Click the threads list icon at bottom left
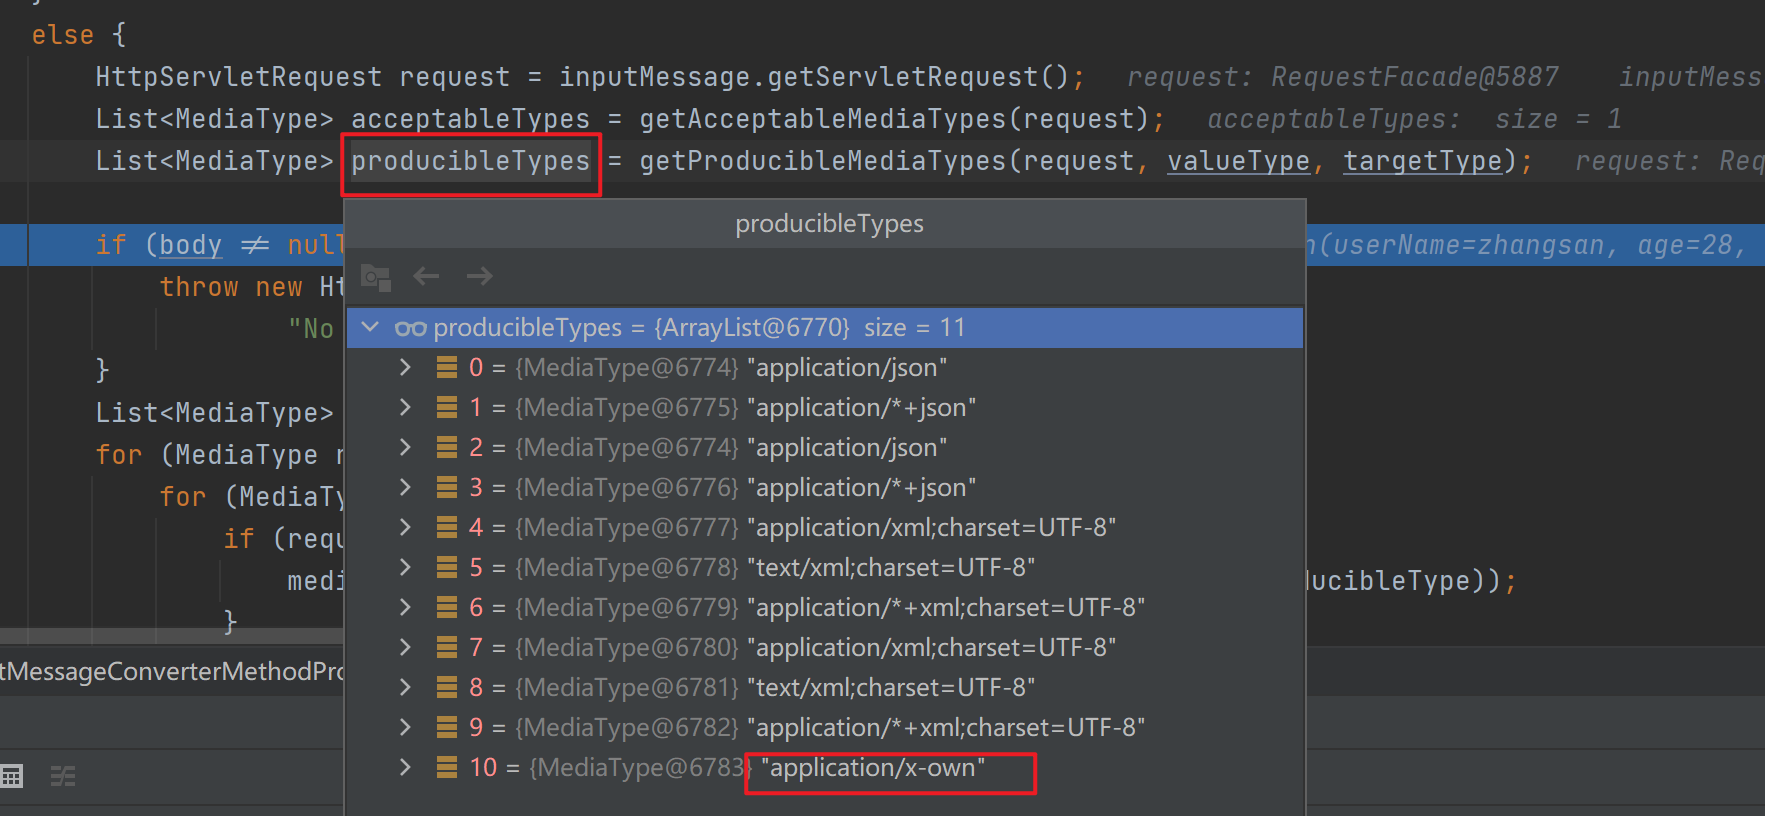Screen dimensions: 1765x816 tap(63, 776)
